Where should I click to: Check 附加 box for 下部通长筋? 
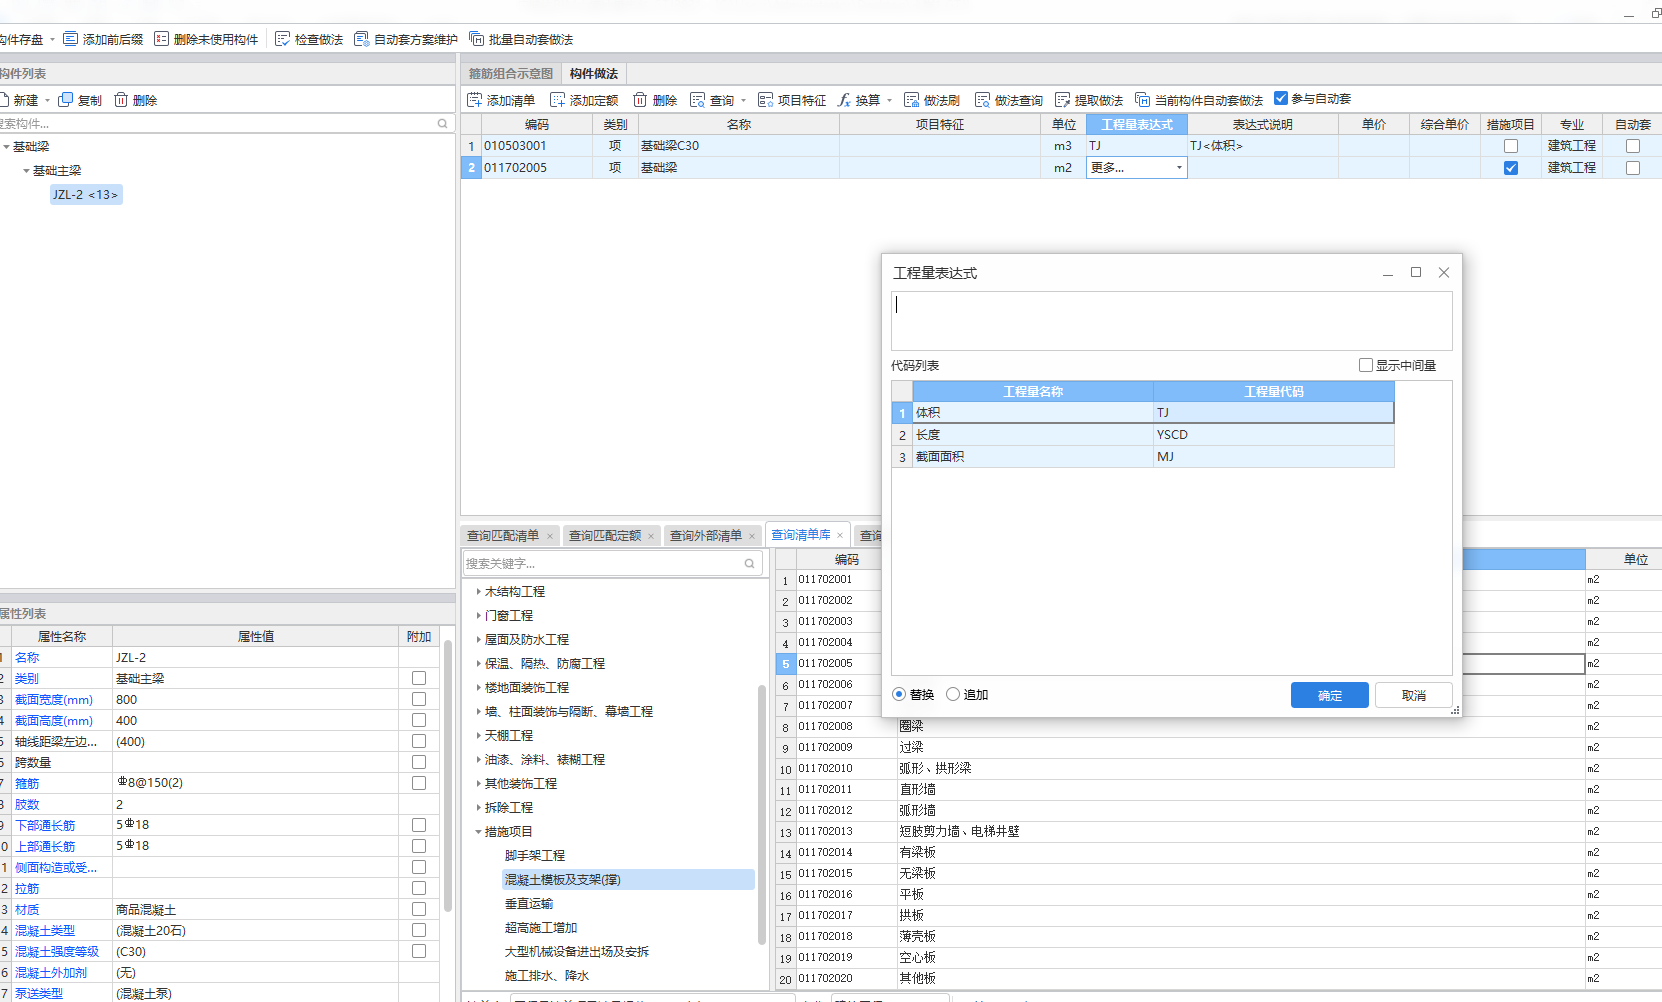click(x=419, y=825)
